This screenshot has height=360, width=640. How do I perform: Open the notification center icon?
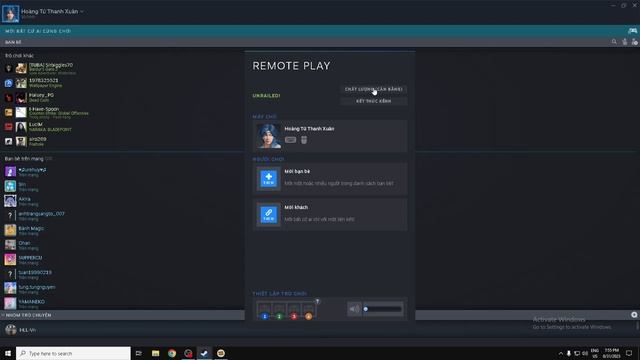(629, 353)
